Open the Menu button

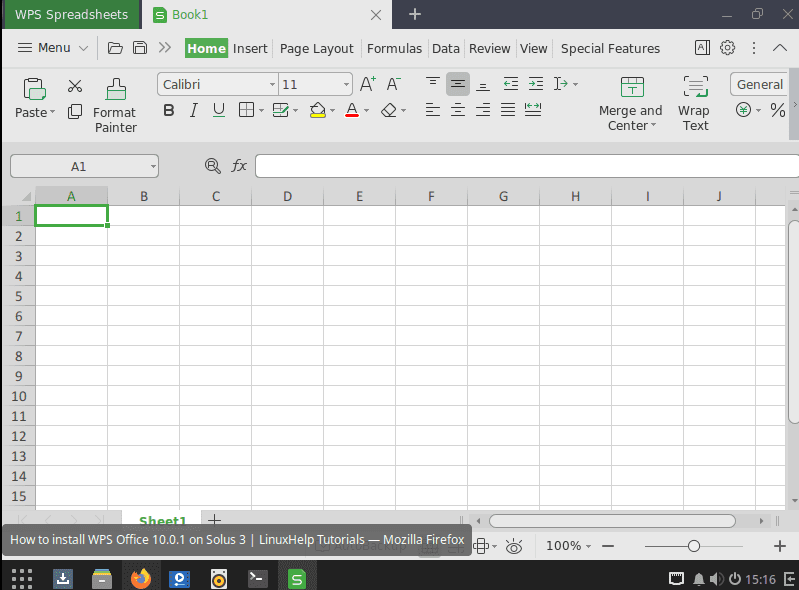[x=53, y=48]
